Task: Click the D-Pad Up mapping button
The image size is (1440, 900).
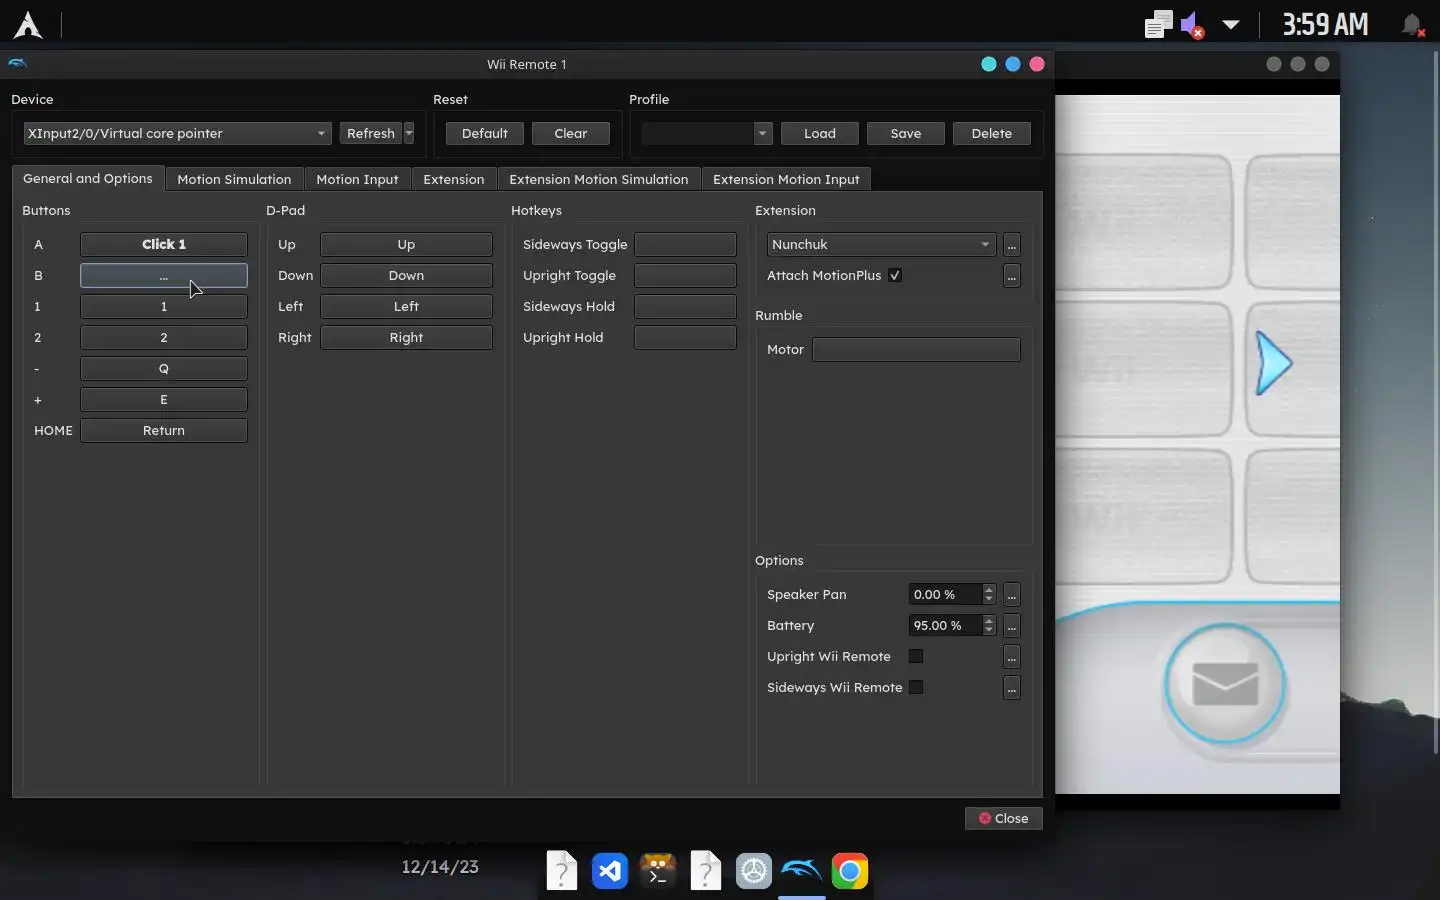Action: [x=406, y=244]
